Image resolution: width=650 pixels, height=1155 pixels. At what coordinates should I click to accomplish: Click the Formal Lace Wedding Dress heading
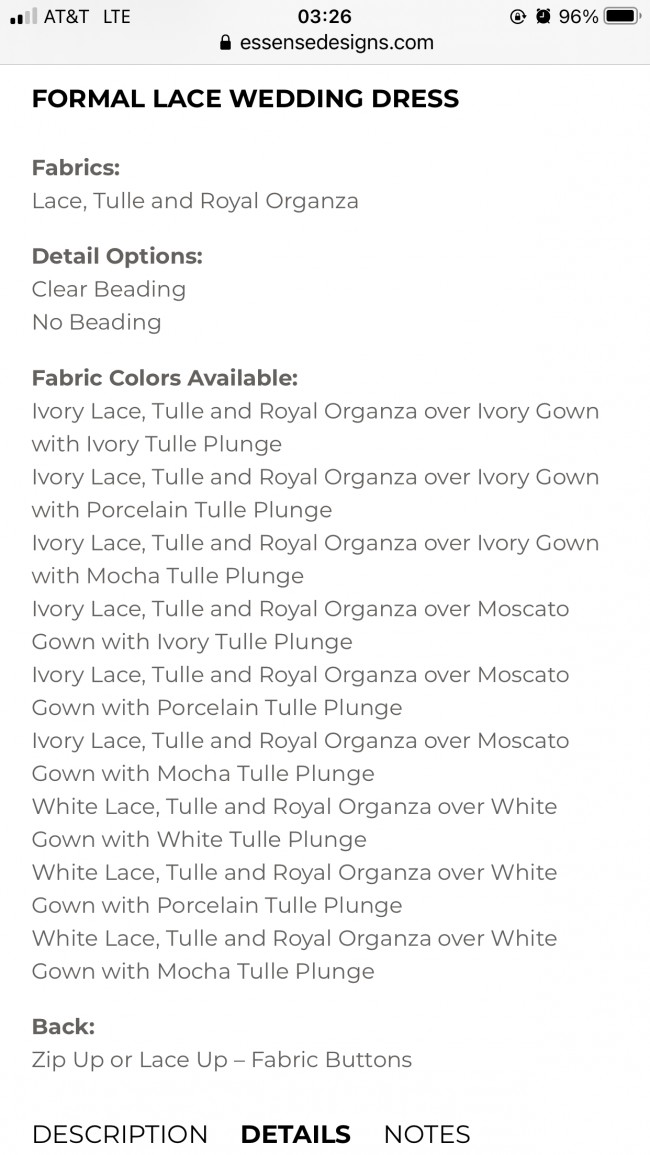[x=245, y=99]
